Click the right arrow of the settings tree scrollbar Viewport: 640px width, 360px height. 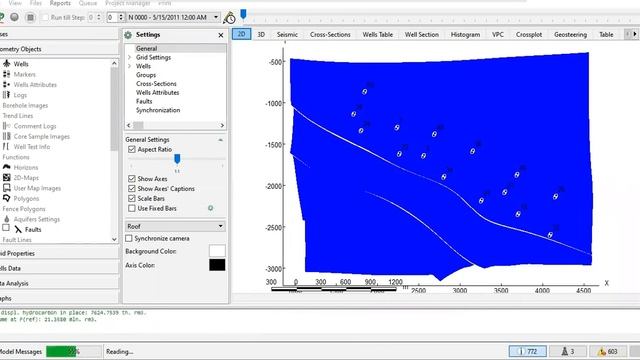222,125
